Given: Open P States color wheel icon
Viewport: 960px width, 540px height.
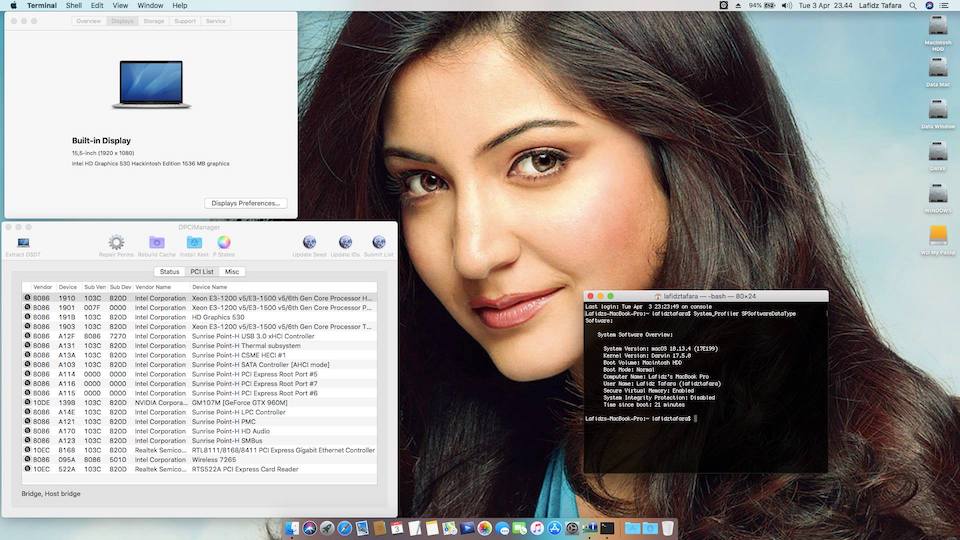Looking at the screenshot, I should tap(224, 242).
